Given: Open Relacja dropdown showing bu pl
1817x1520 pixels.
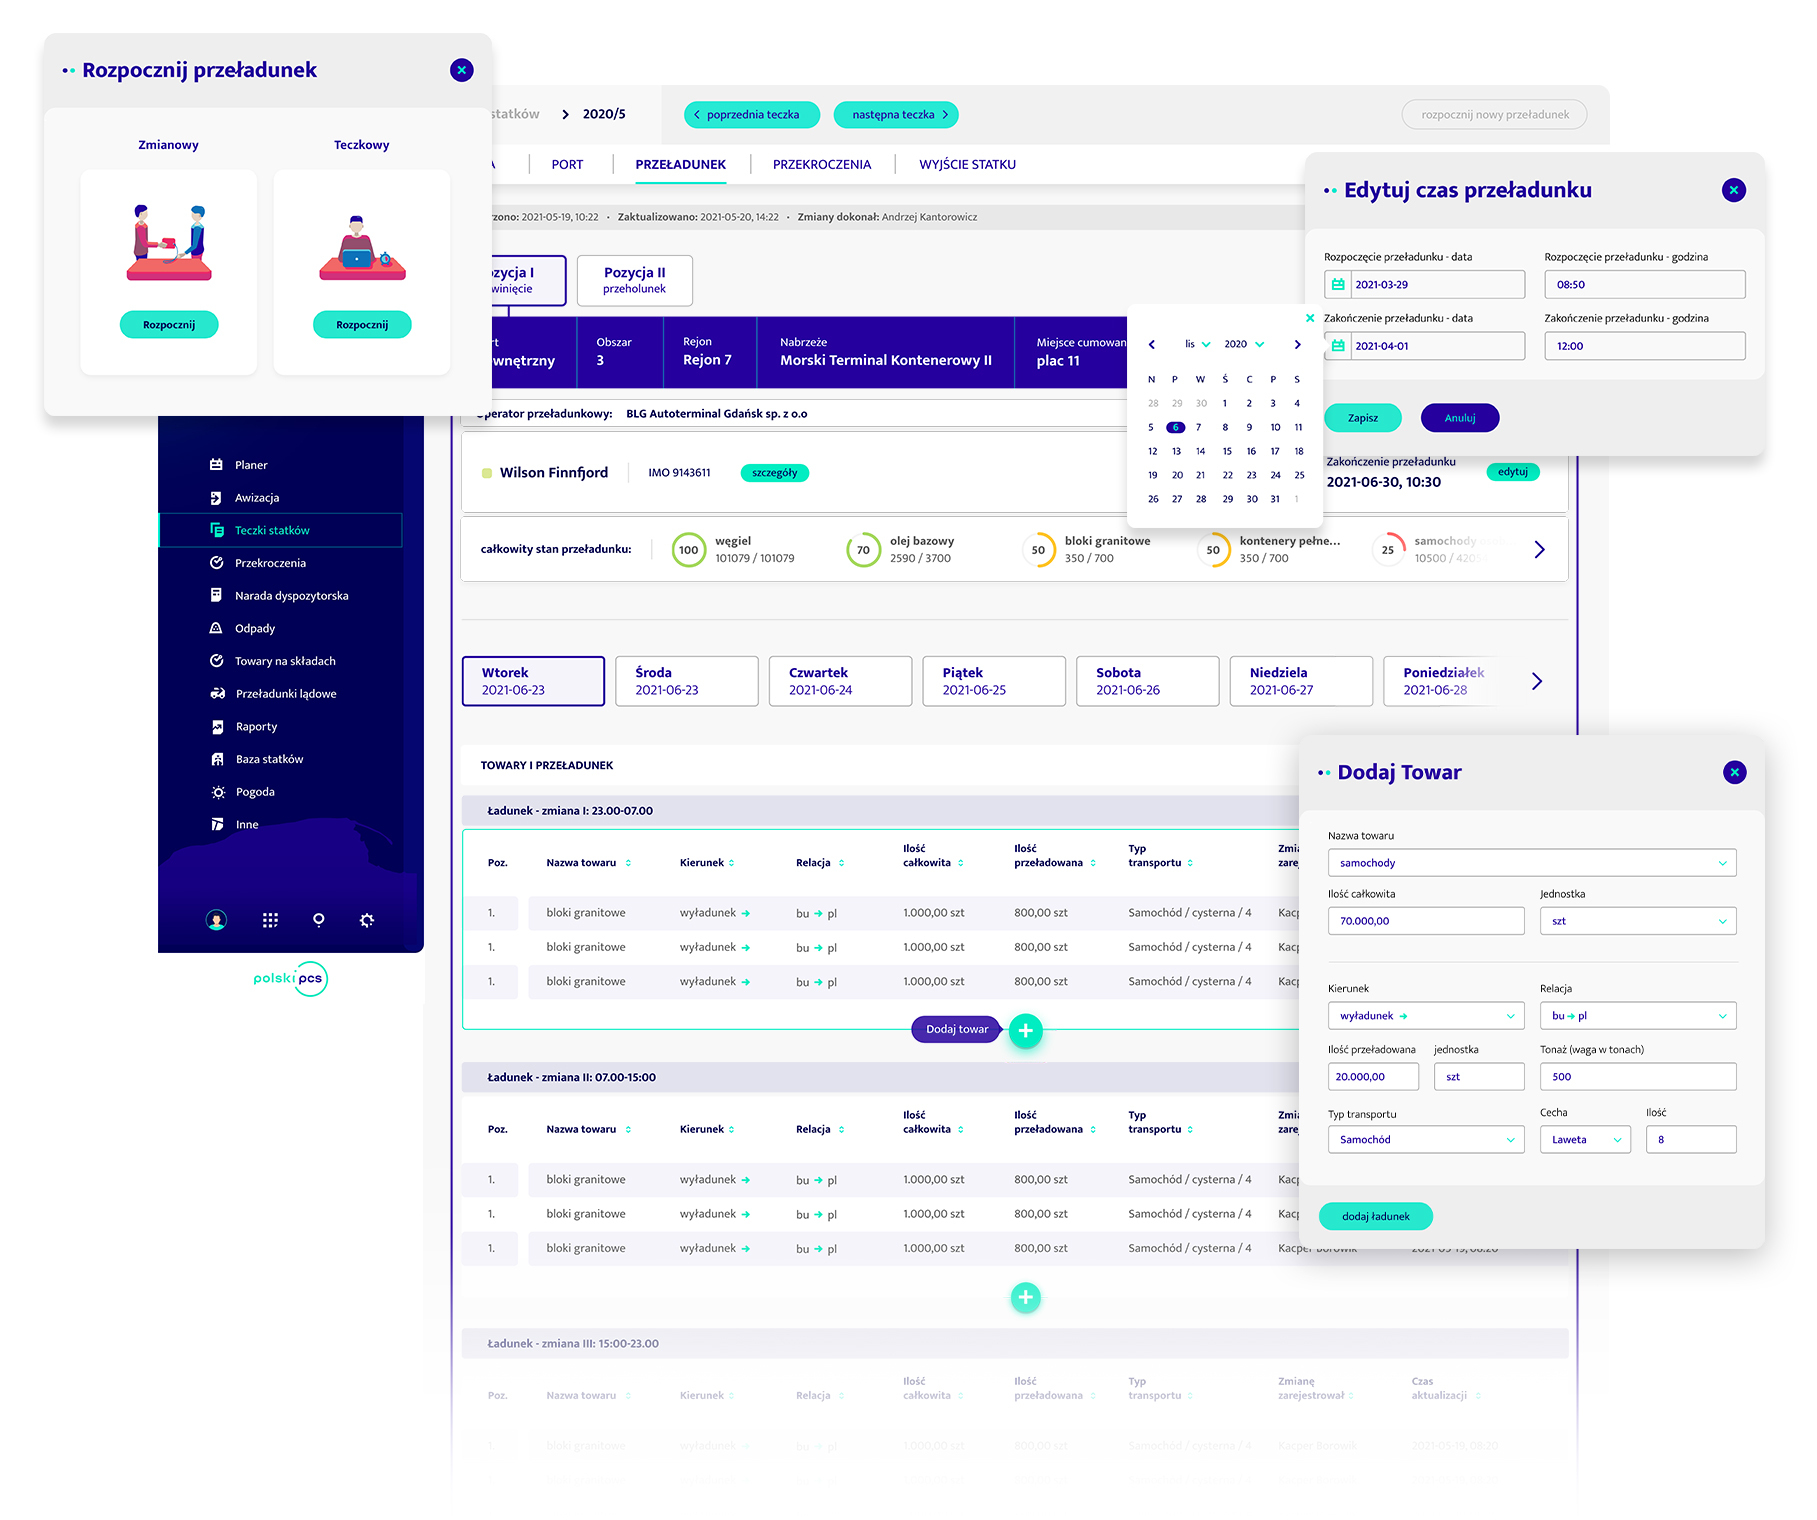Looking at the screenshot, I should click(x=1638, y=1016).
